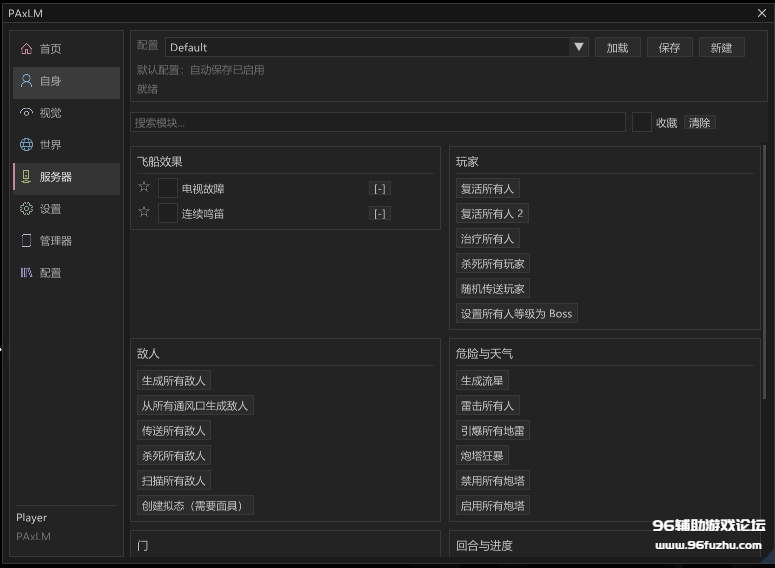Click the [-] keybind button for 电视故障
Viewport: 775px width, 568px height.
point(380,189)
